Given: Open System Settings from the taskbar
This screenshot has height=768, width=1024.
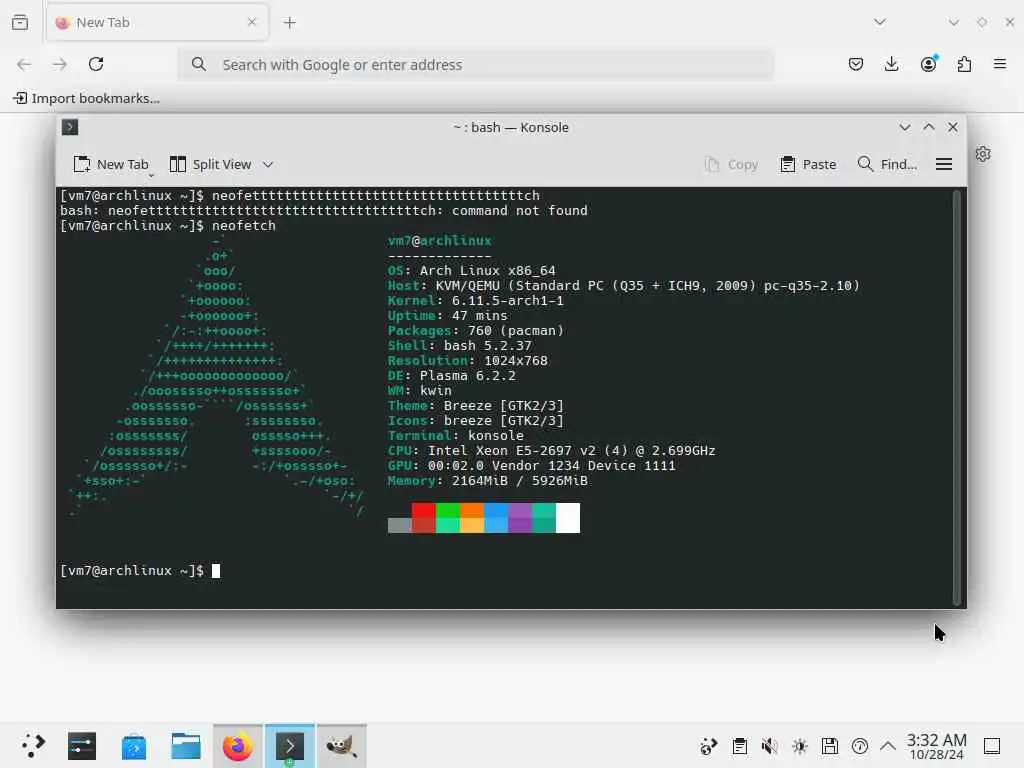Looking at the screenshot, I should (82, 746).
